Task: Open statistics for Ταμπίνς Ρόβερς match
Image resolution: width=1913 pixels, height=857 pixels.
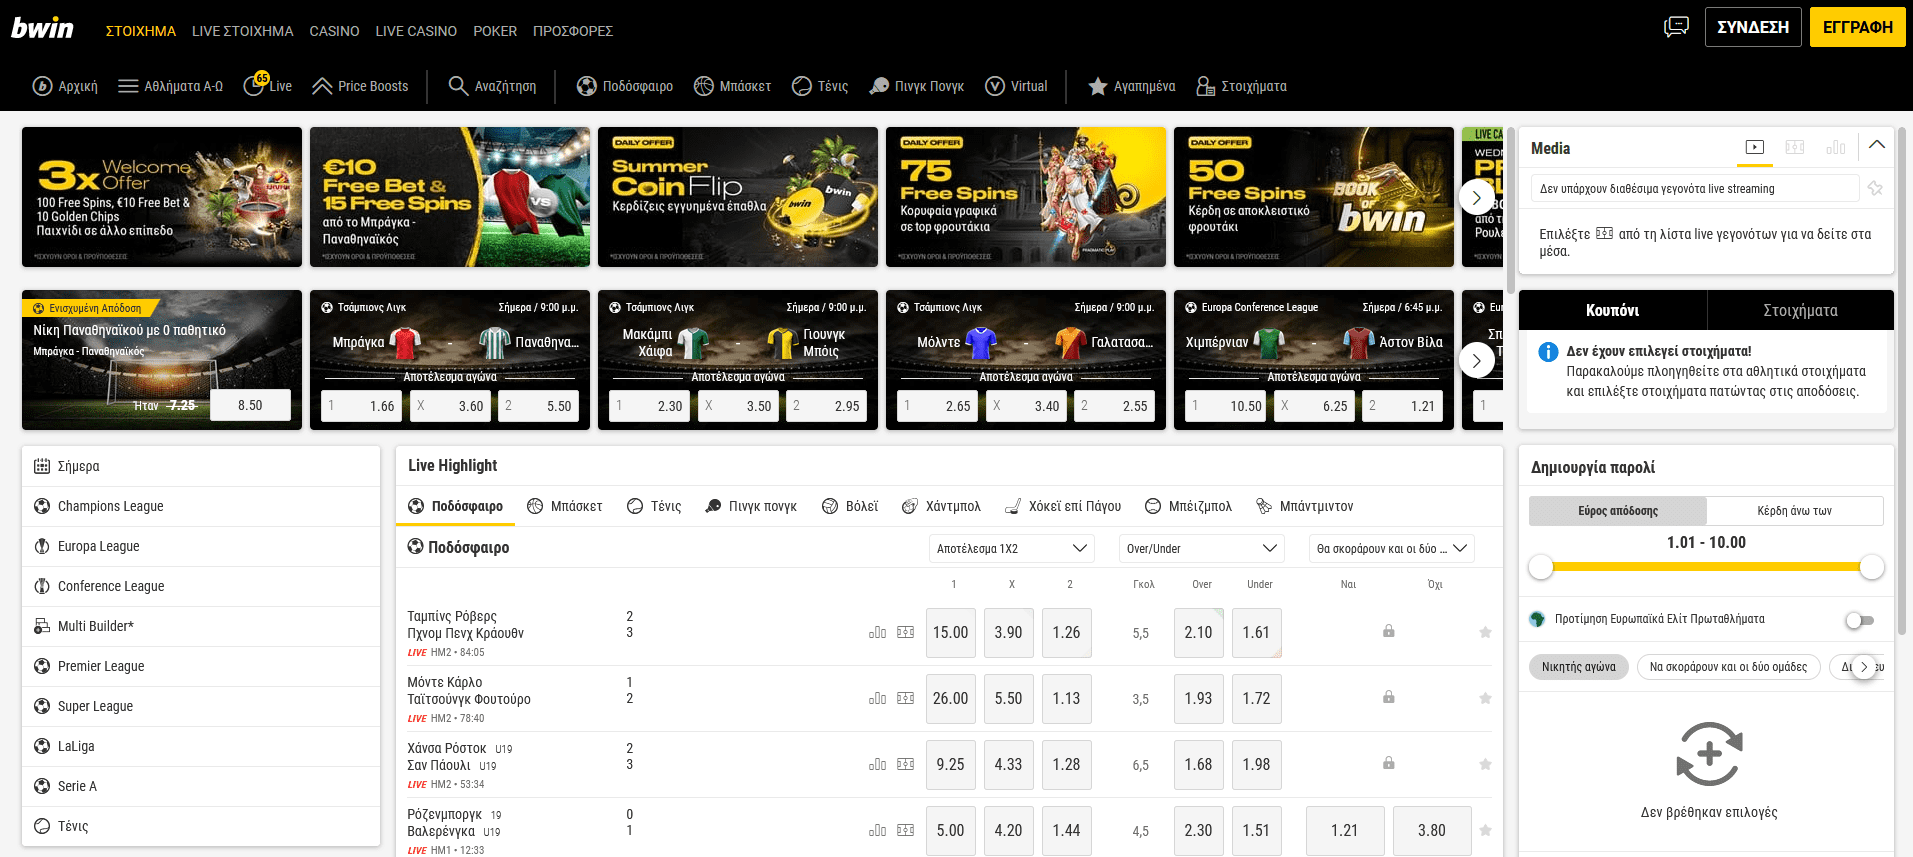Action: (x=877, y=632)
